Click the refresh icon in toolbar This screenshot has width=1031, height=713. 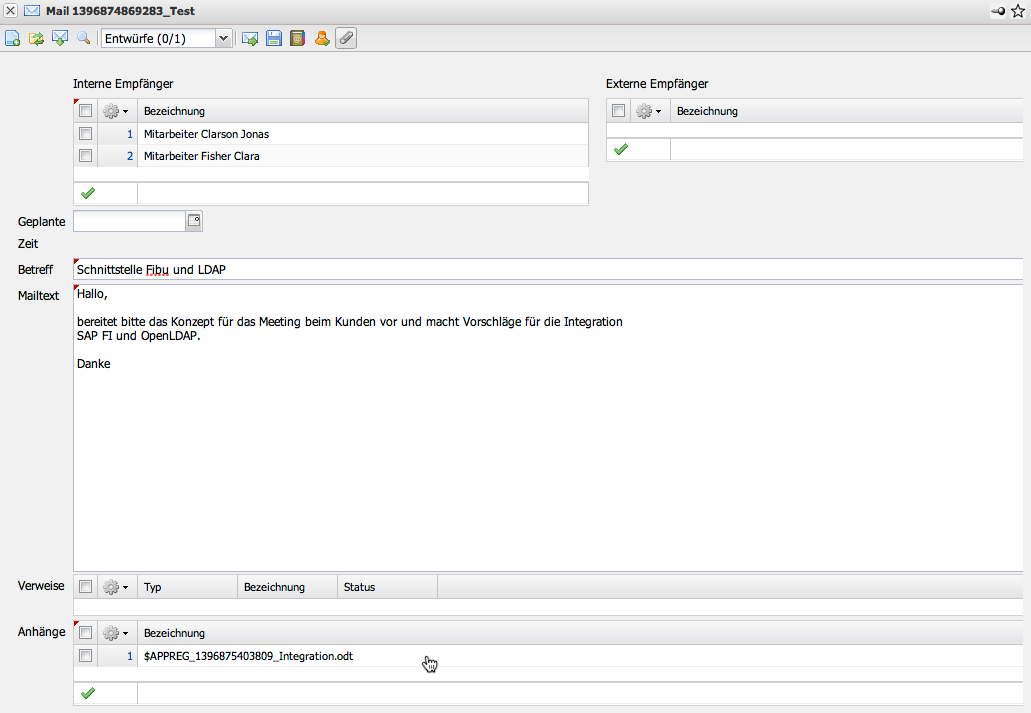(x=36, y=38)
